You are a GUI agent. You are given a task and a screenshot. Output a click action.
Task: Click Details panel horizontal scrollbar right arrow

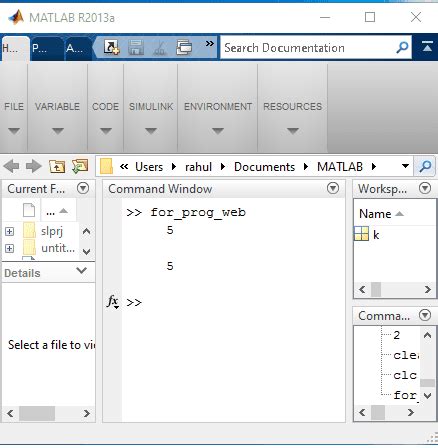coord(87,414)
